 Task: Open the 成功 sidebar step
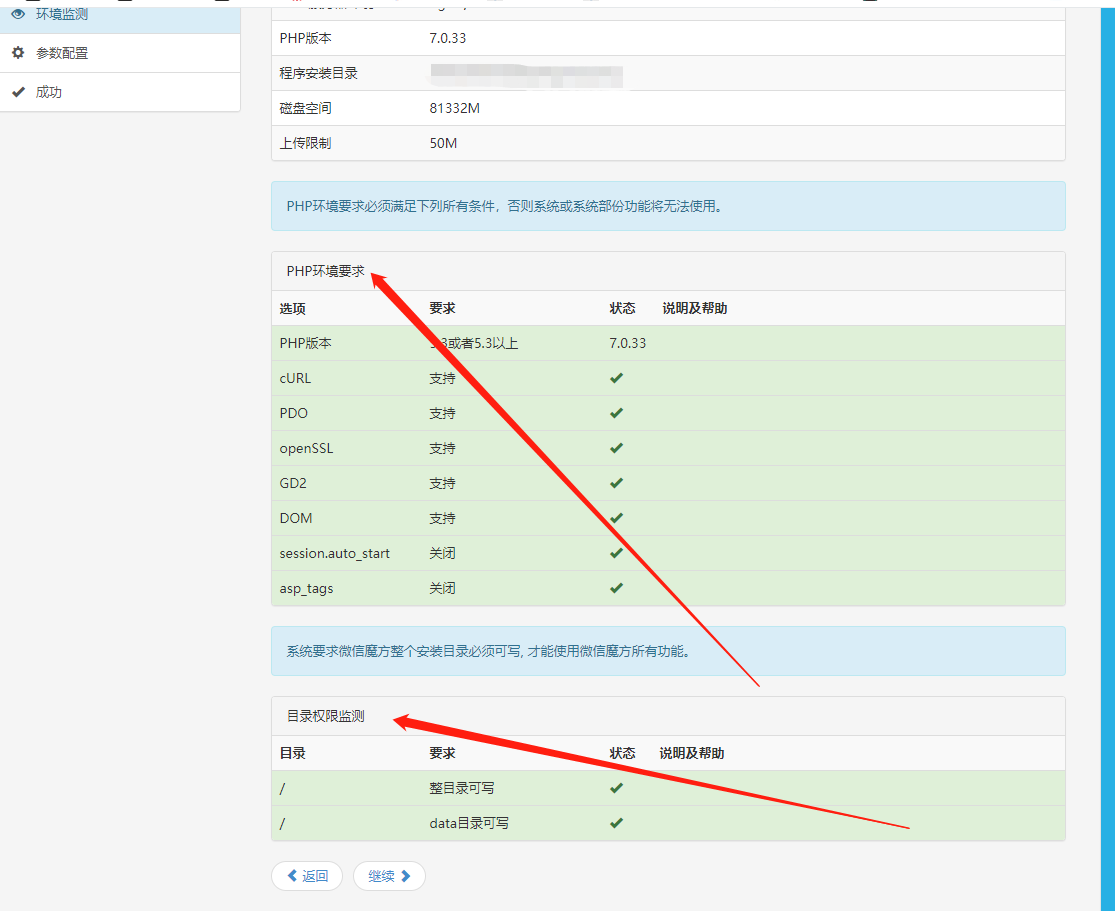click(x=119, y=92)
